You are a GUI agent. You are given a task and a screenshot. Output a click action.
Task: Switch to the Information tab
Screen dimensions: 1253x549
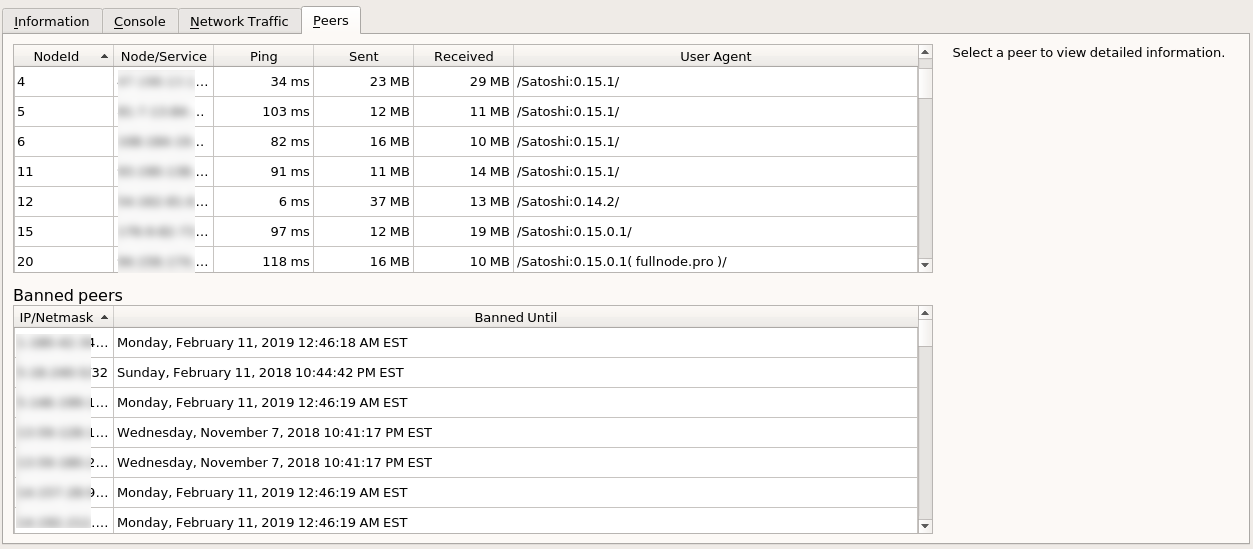51,21
